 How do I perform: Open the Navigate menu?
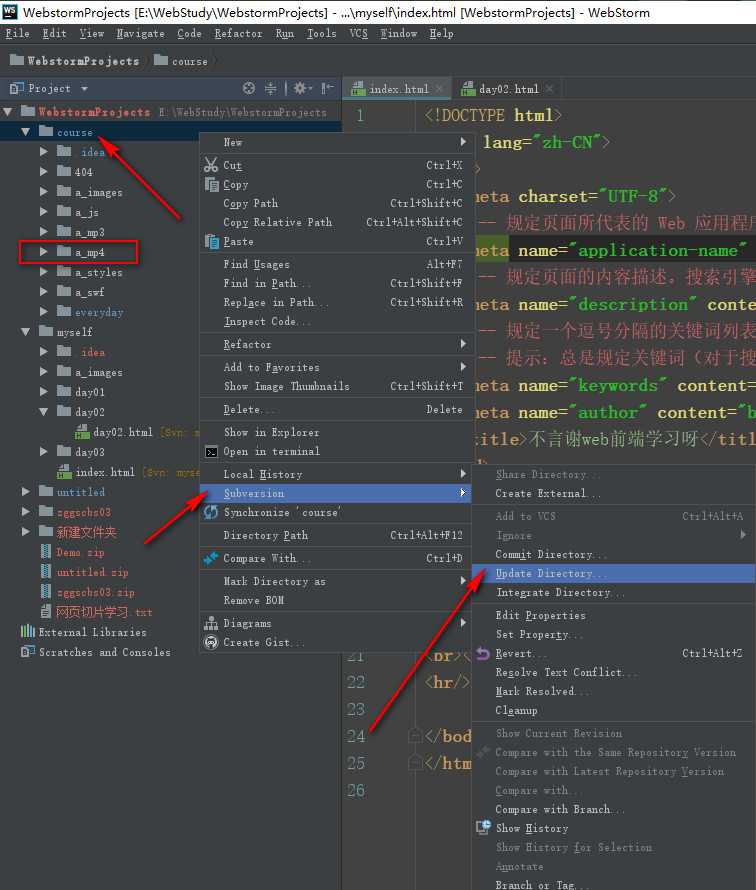pos(140,33)
